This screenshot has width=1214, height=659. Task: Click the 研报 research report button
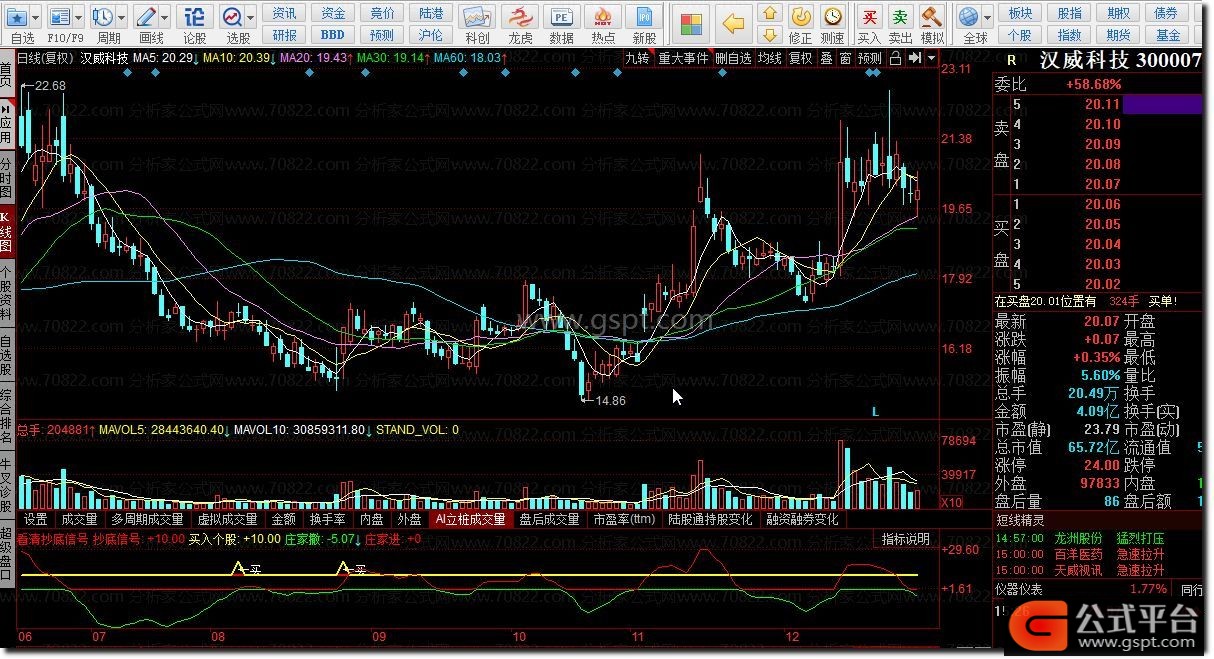284,35
